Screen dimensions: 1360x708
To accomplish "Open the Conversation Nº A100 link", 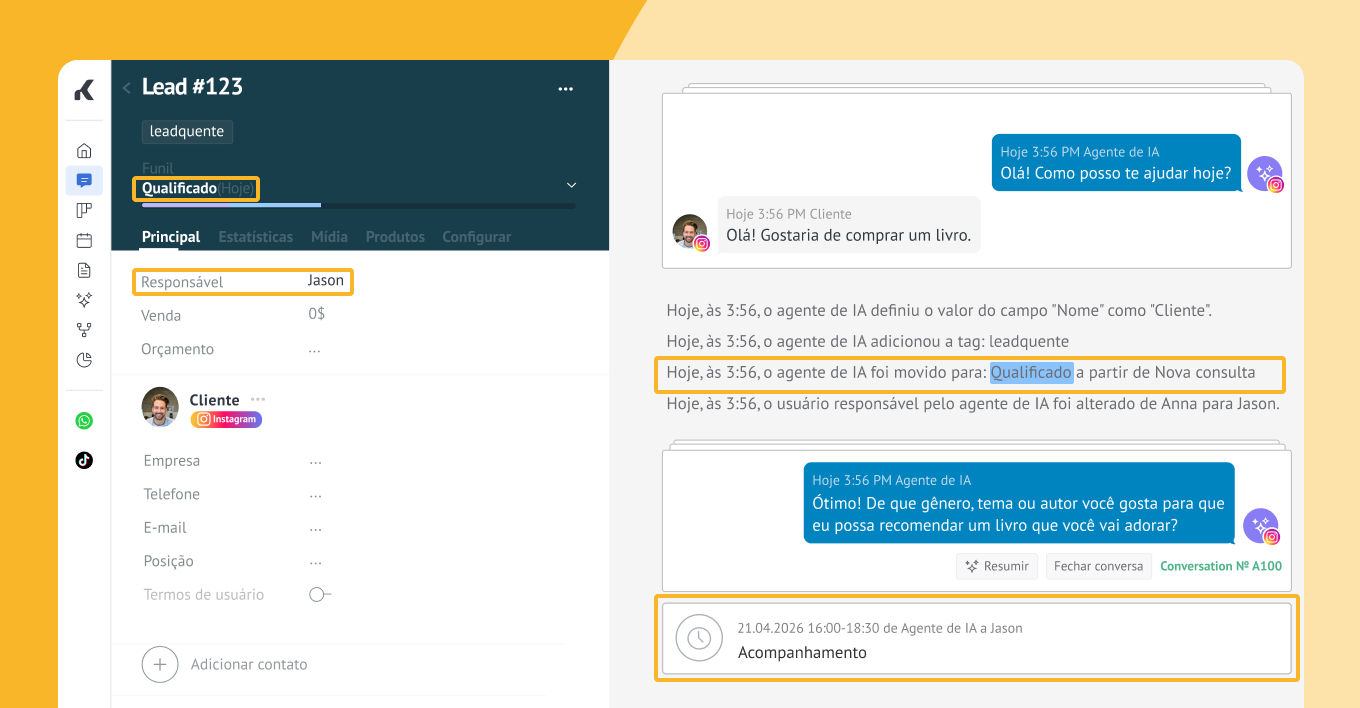I will [1220, 566].
